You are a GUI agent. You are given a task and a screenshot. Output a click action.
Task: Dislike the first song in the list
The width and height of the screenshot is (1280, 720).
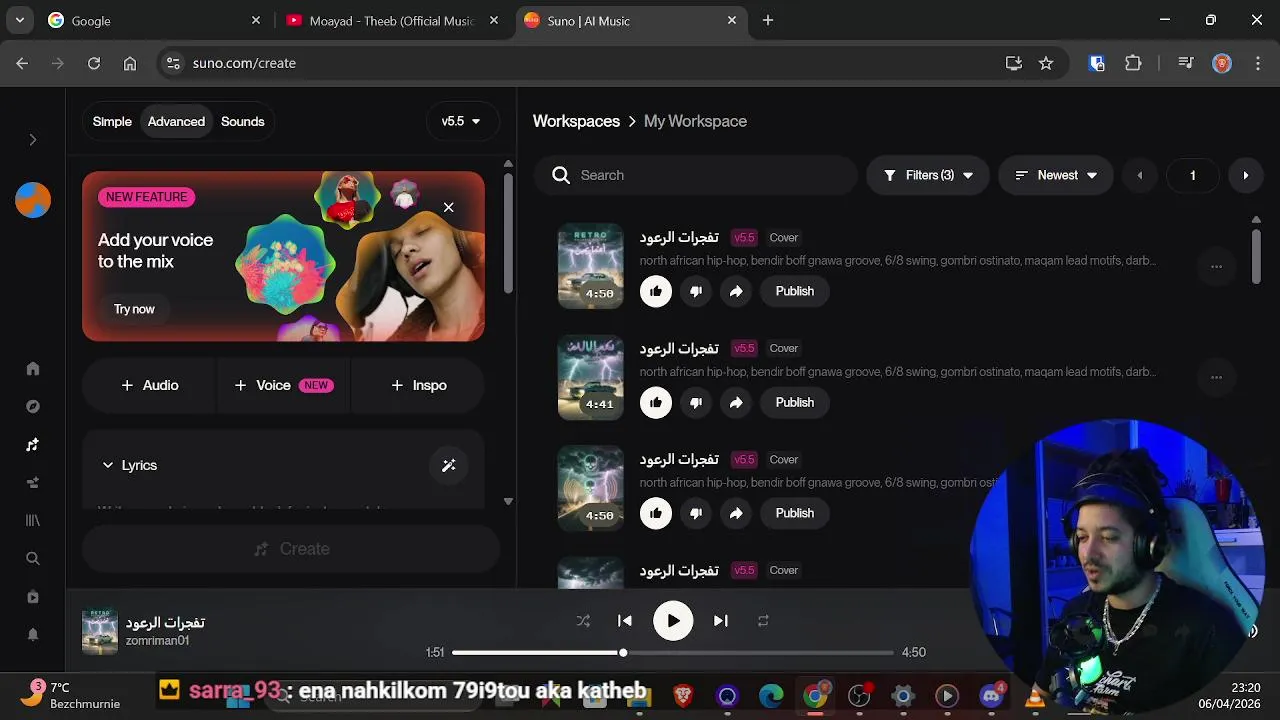(x=696, y=291)
